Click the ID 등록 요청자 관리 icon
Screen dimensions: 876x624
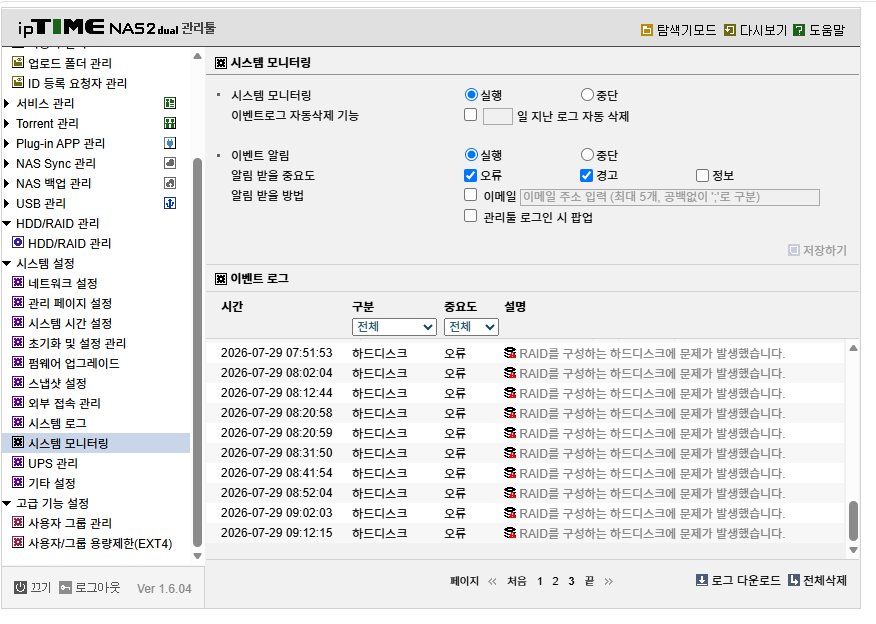pos(18,82)
